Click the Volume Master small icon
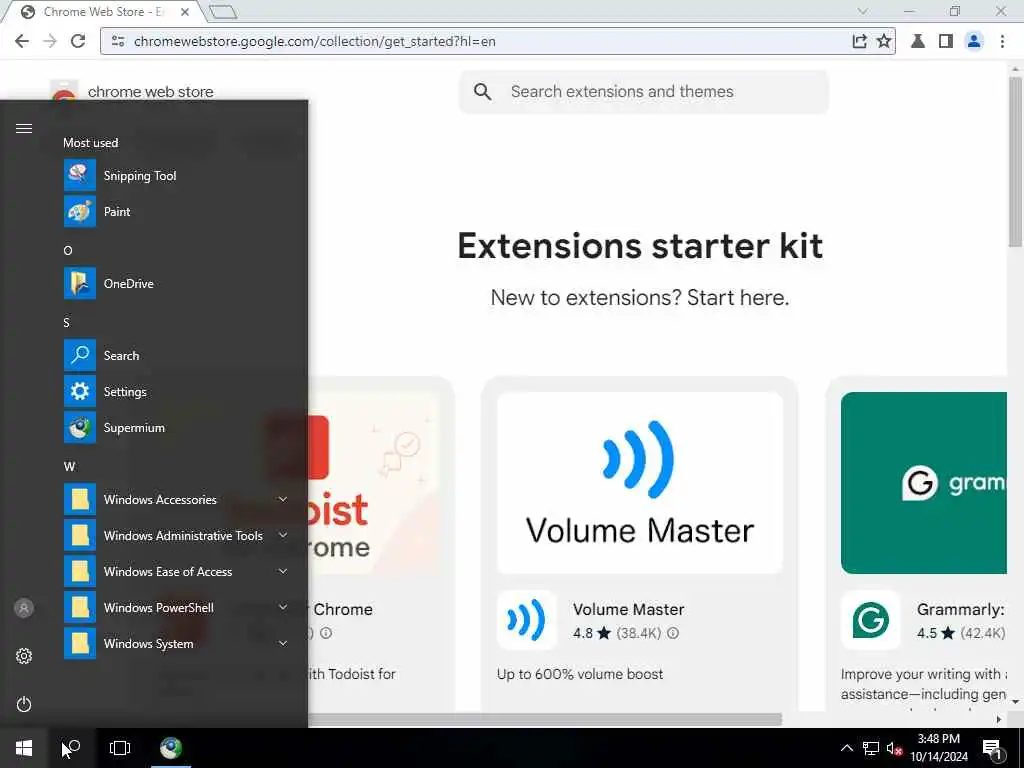 [526, 620]
